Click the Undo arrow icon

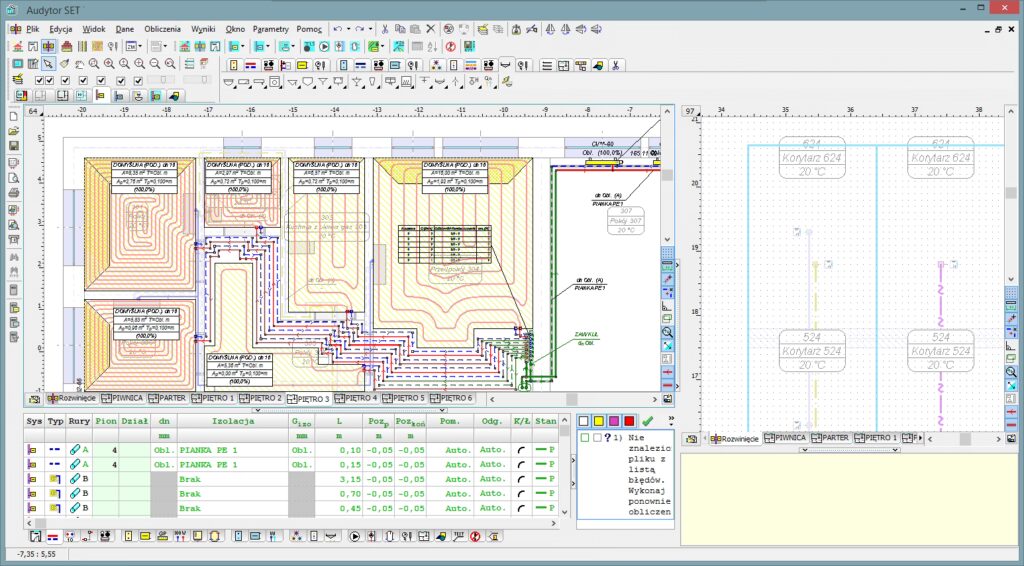338,30
